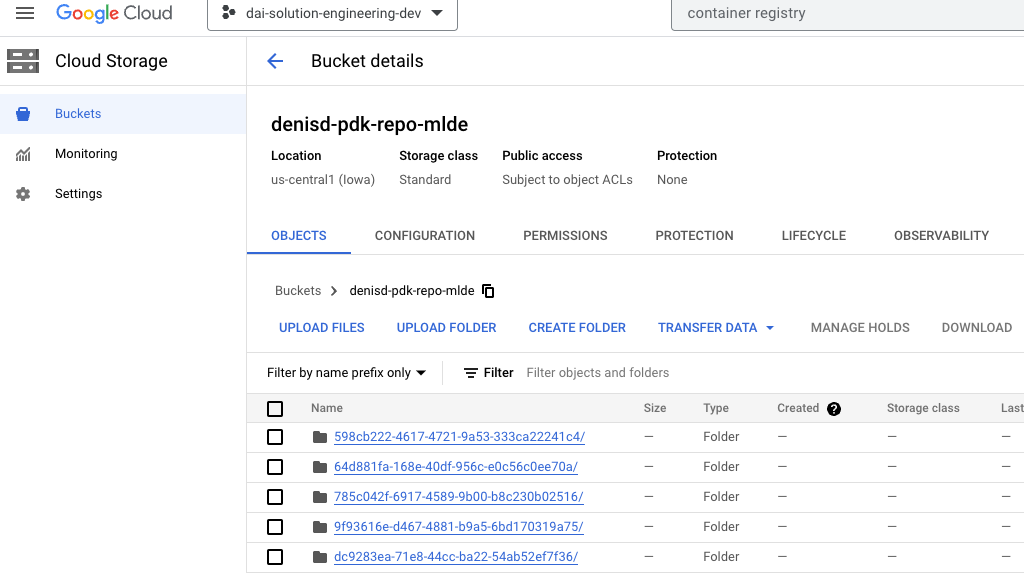Switch to the Configuration tab
The height and width of the screenshot is (573, 1024).
click(424, 235)
